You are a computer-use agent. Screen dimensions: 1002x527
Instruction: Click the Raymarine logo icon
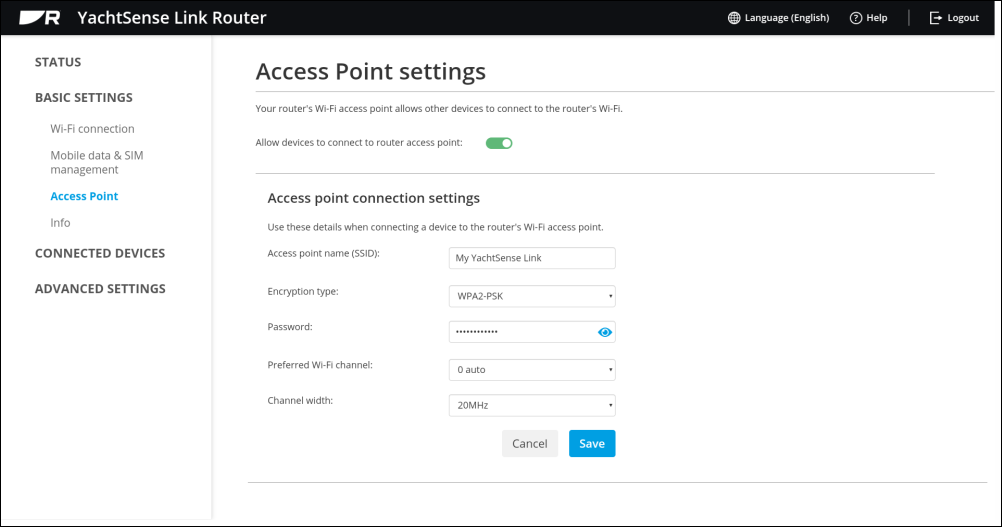coord(40,17)
